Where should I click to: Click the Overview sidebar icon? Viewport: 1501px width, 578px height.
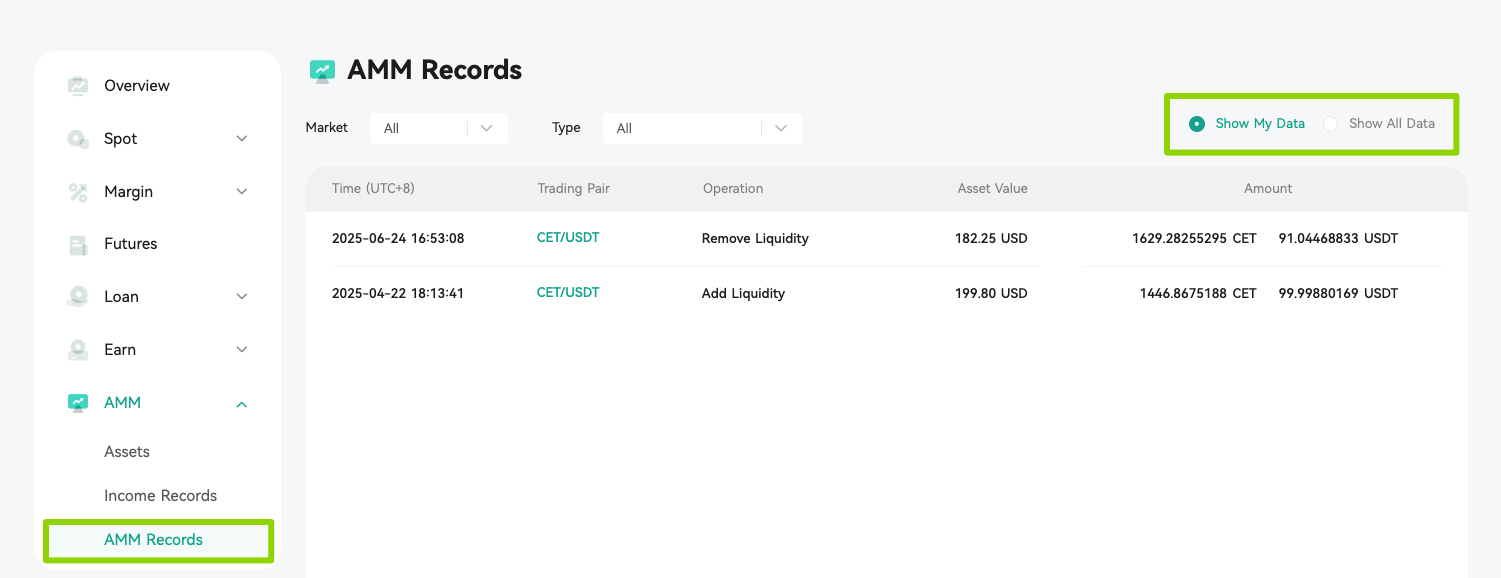78,86
